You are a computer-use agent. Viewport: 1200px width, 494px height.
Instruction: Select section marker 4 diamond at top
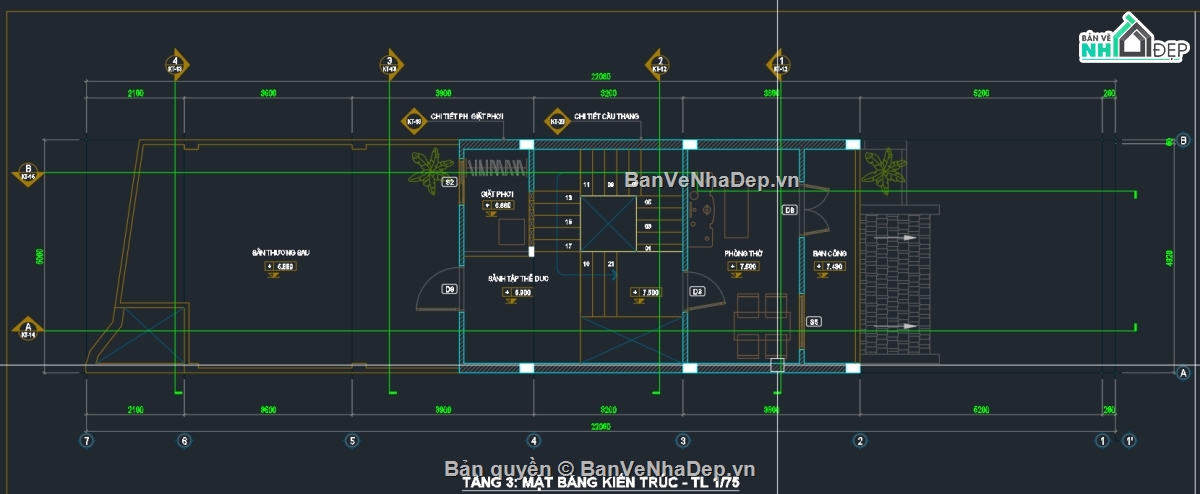click(x=176, y=64)
